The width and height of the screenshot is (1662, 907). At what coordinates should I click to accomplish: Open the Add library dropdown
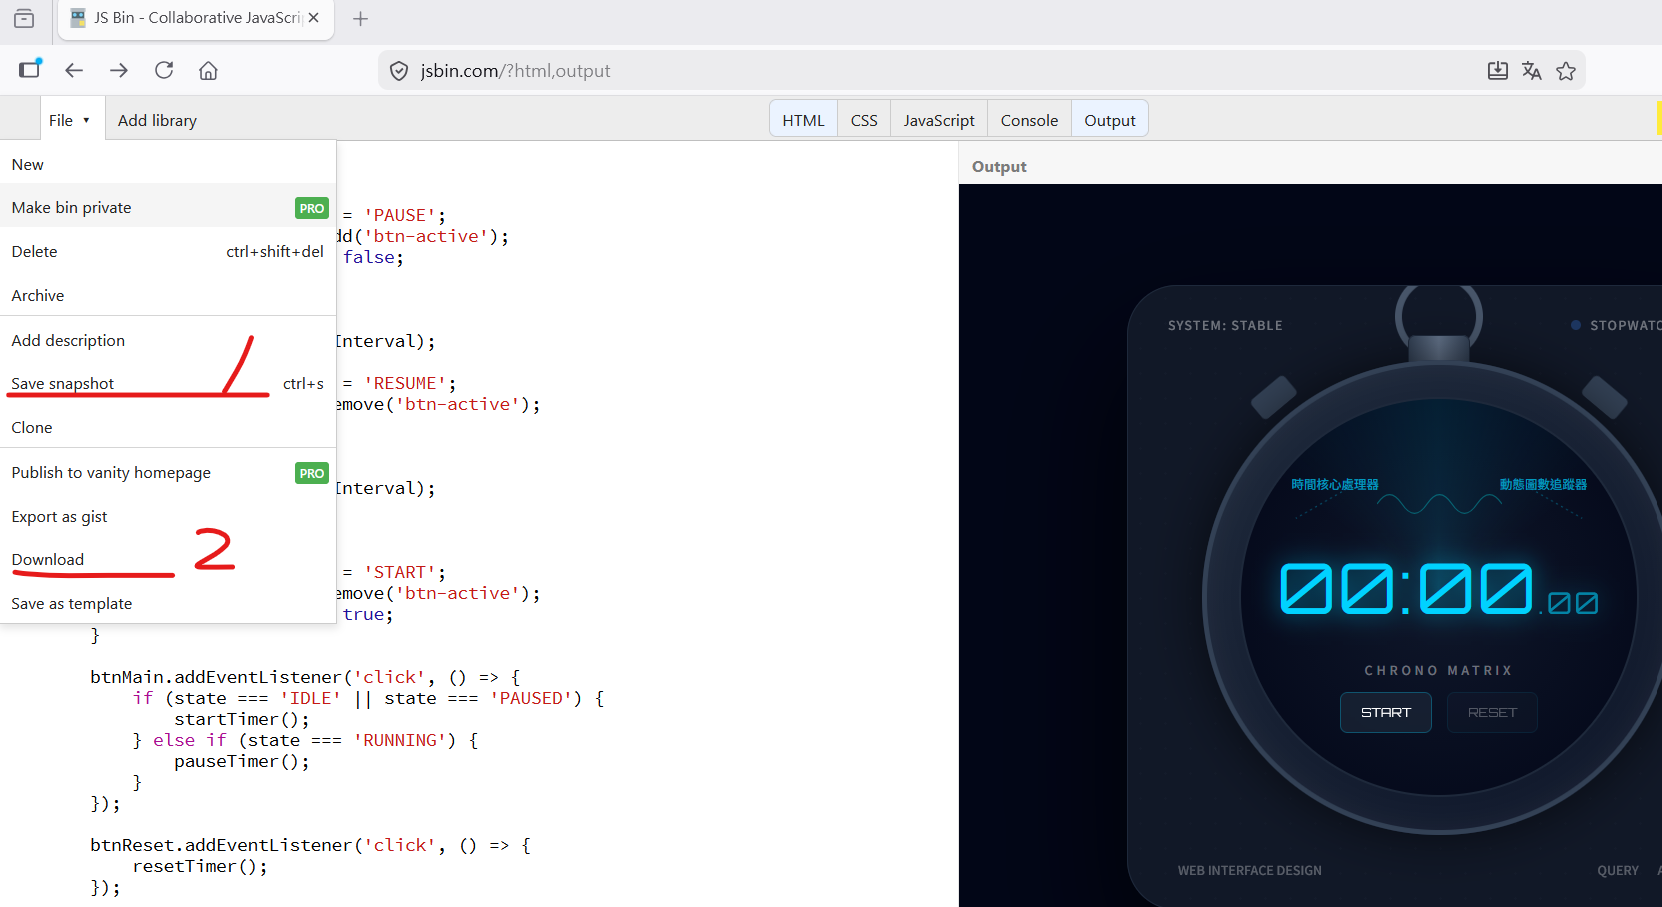click(x=157, y=120)
